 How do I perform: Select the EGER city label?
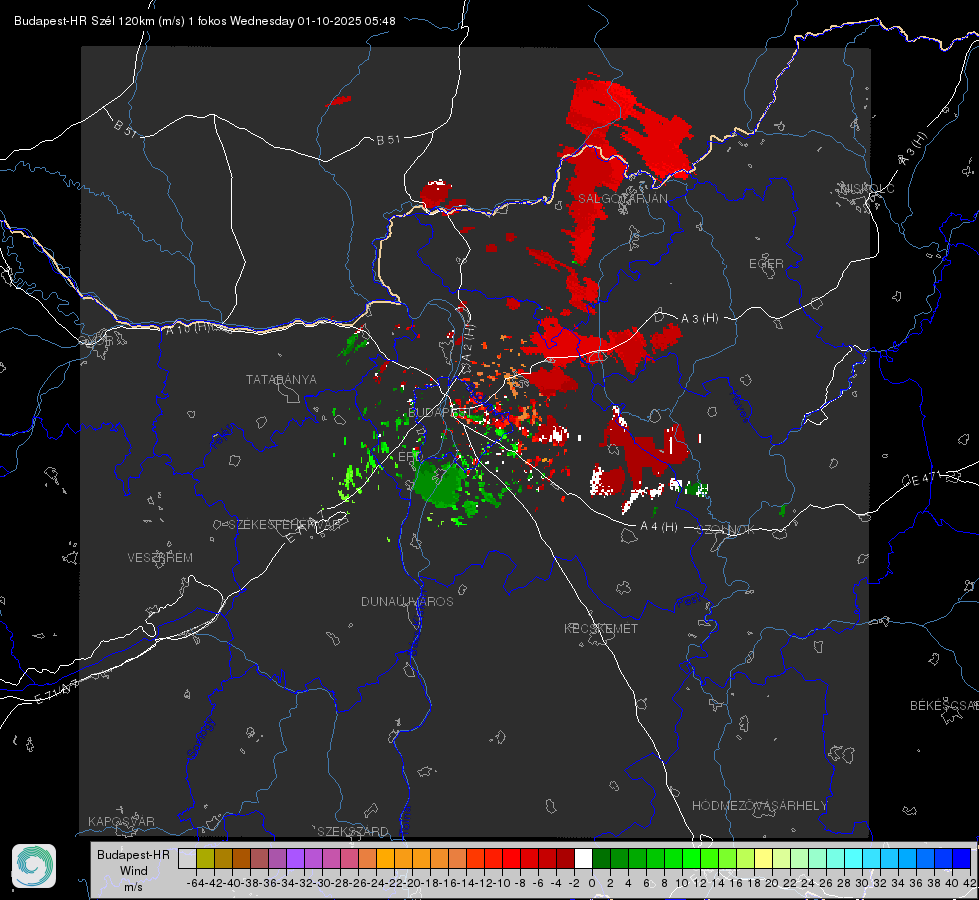(x=766, y=264)
